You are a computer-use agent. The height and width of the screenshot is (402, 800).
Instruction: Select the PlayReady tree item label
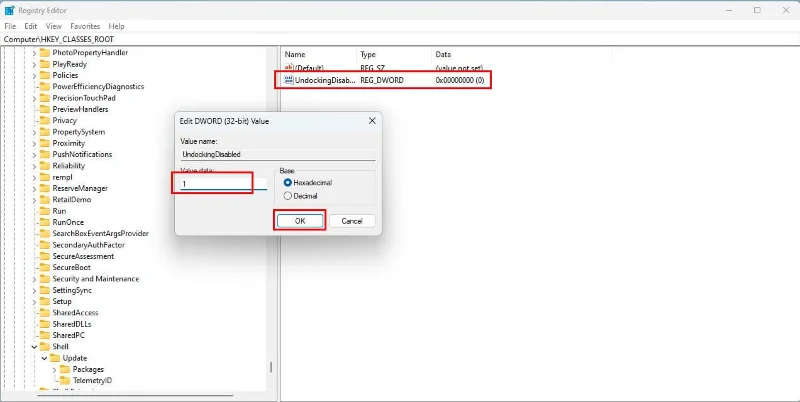(x=69, y=64)
